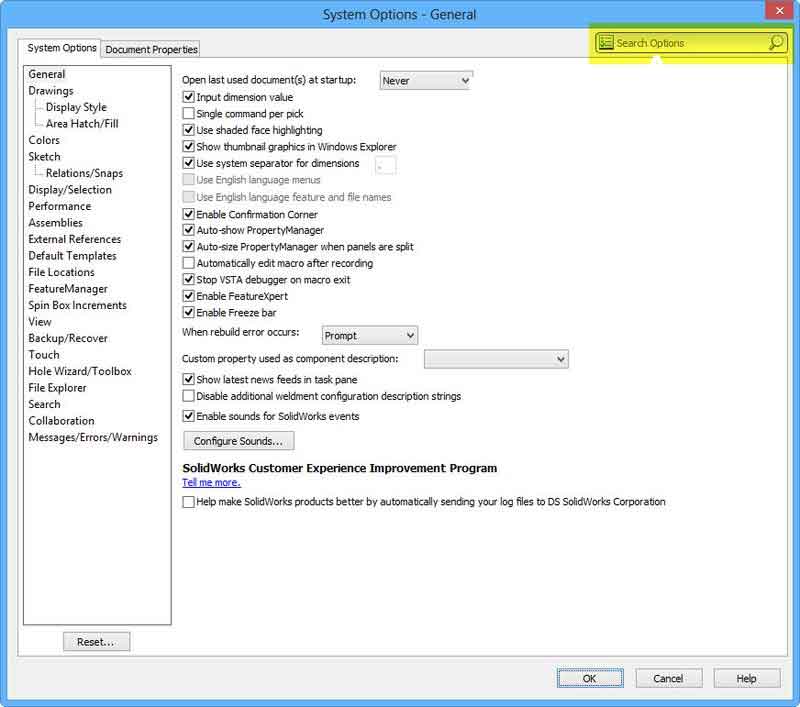Open File Explorer options
This screenshot has height=707, width=800.
tap(58, 388)
